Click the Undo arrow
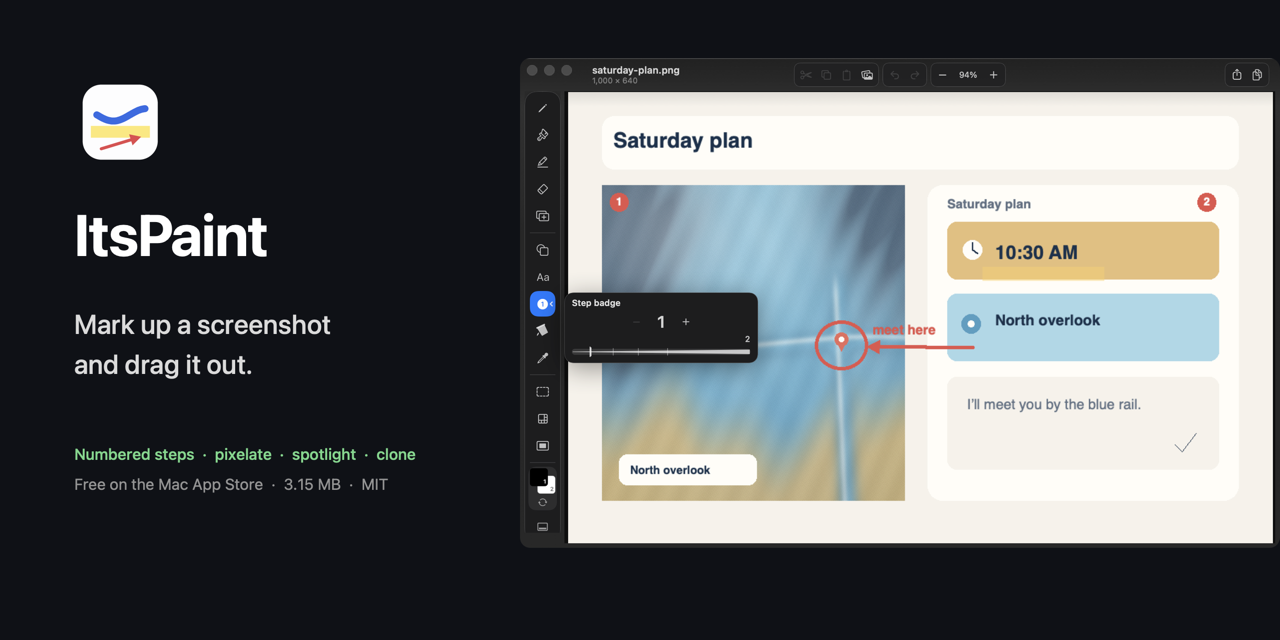1280x640 pixels. (x=895, y=75)
